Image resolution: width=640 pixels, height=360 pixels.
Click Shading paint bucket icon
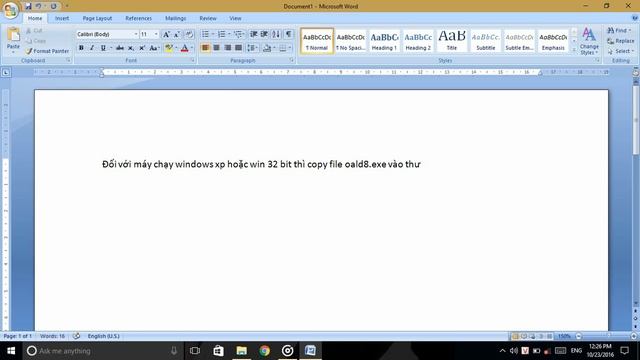[267, 48]
